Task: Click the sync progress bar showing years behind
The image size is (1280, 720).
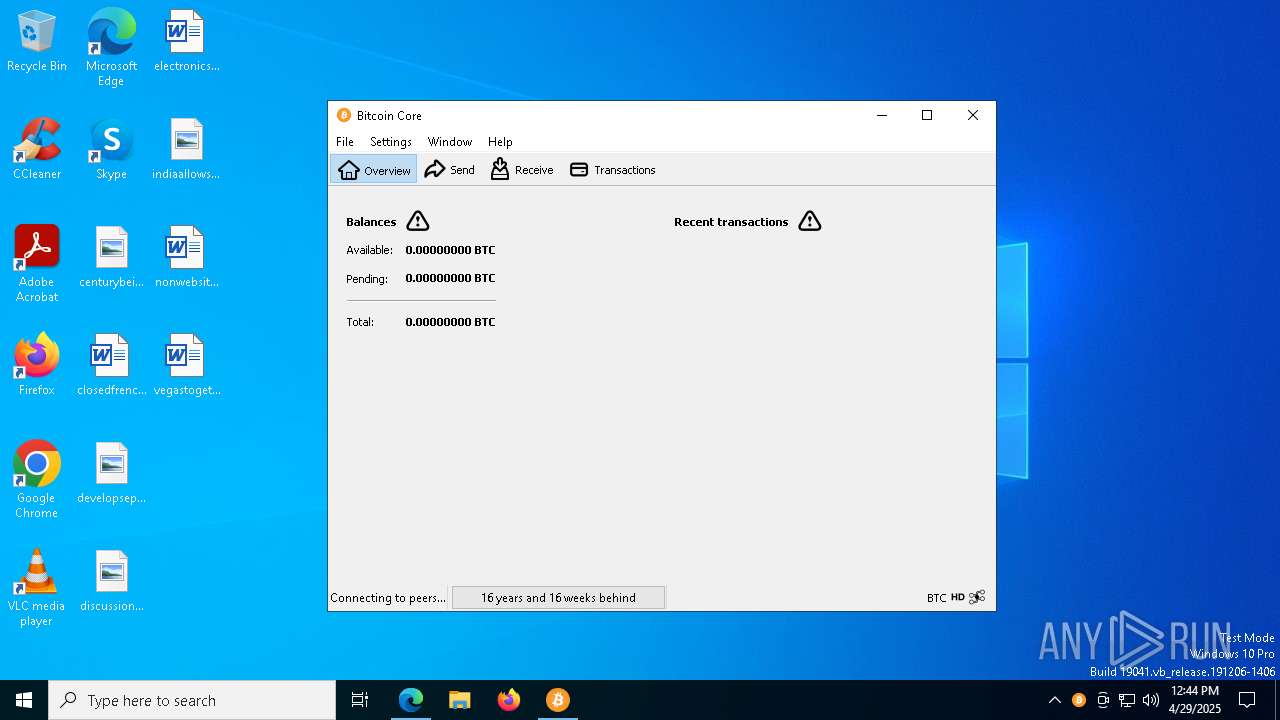Action: tap(558, 598)
